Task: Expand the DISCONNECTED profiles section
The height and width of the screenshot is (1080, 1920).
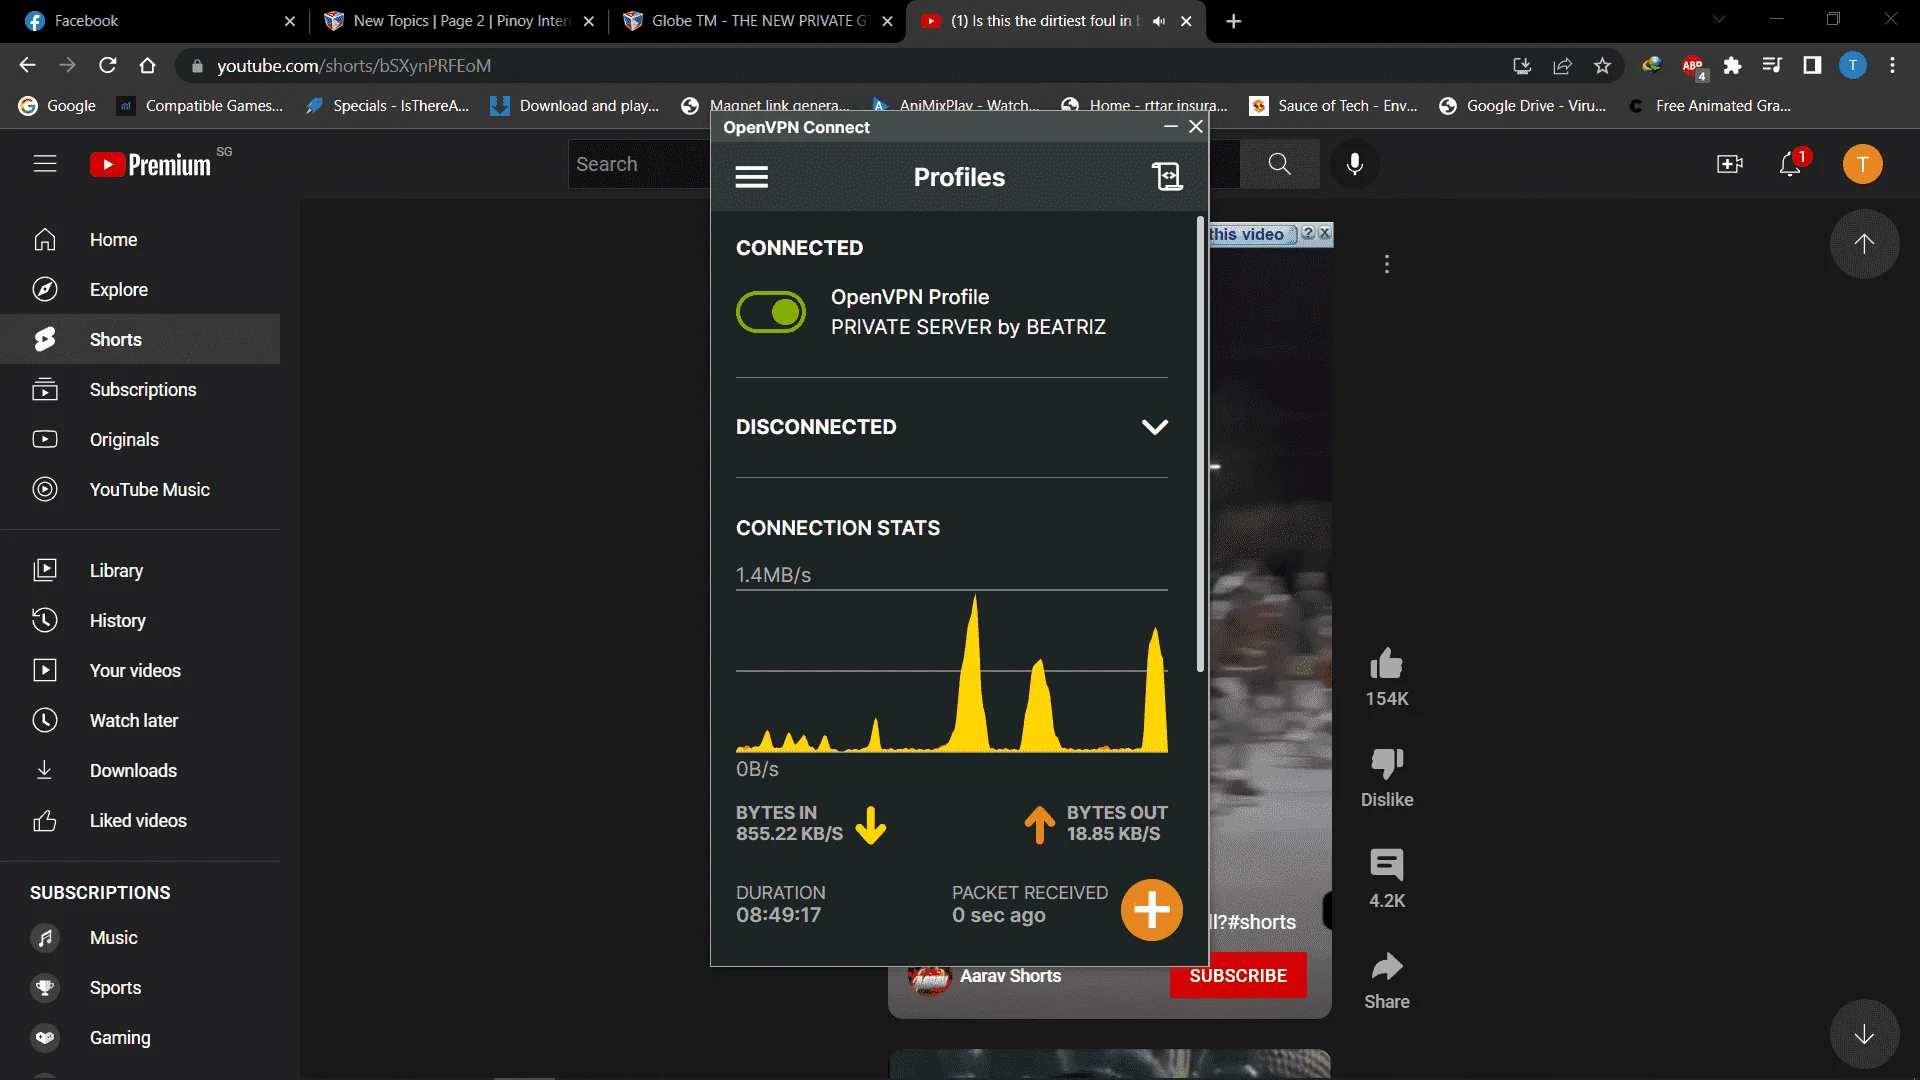Action: coord(1155,427)
